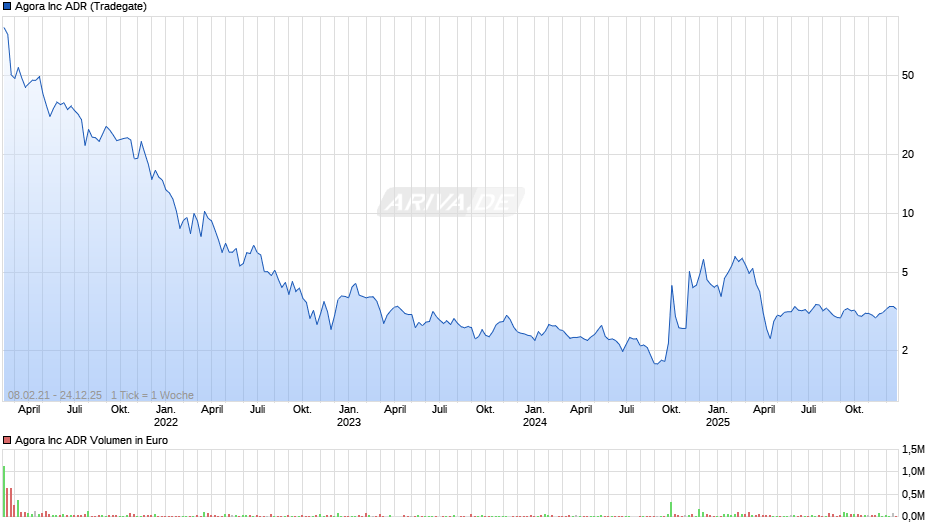Click the 'Agora Inc ADR Volumen in Euro' label
Image resolution: width=940 pixels, height=526 pixels.
pyautogui.click(x=91, y=440)
